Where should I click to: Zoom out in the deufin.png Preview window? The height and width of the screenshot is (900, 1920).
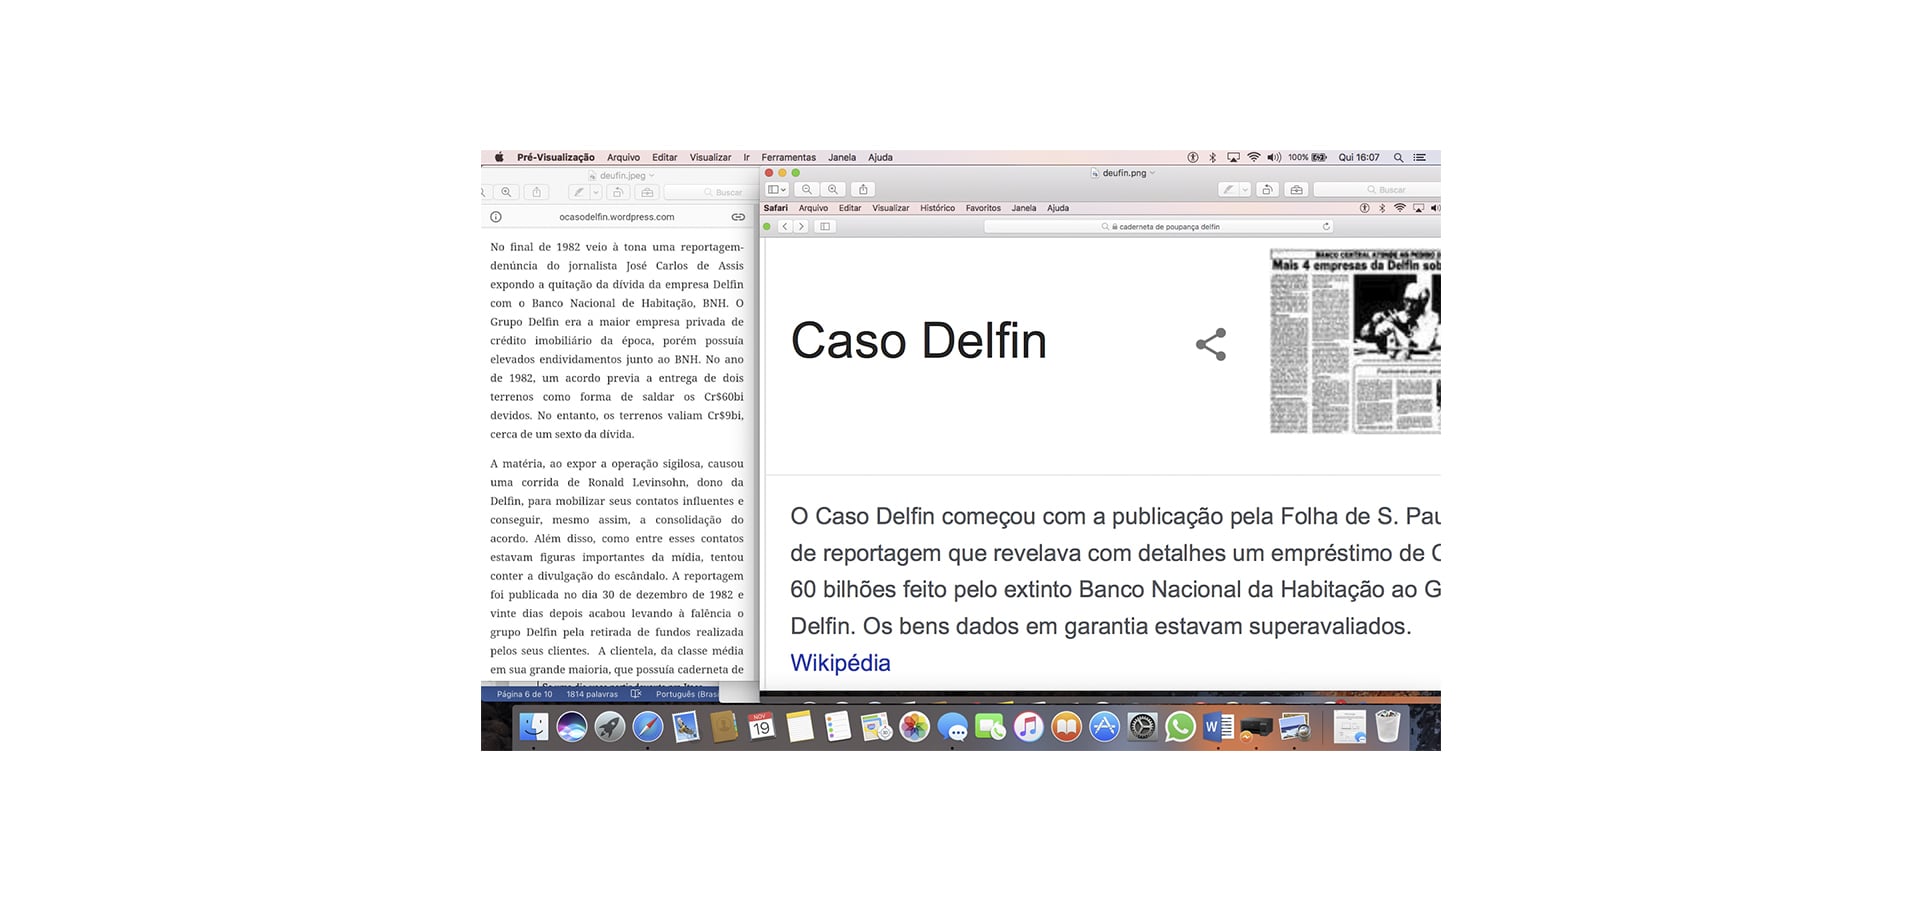coord(806,190)
